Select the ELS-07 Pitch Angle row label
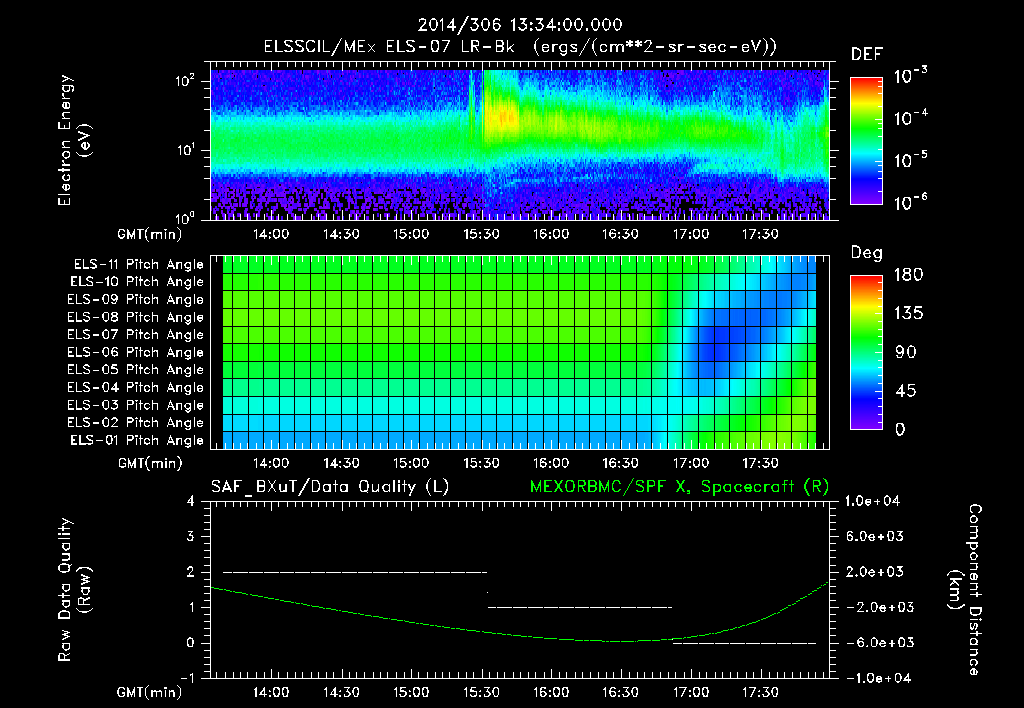The height and width of the screenshot is (708, 1024). click(136, 334)
